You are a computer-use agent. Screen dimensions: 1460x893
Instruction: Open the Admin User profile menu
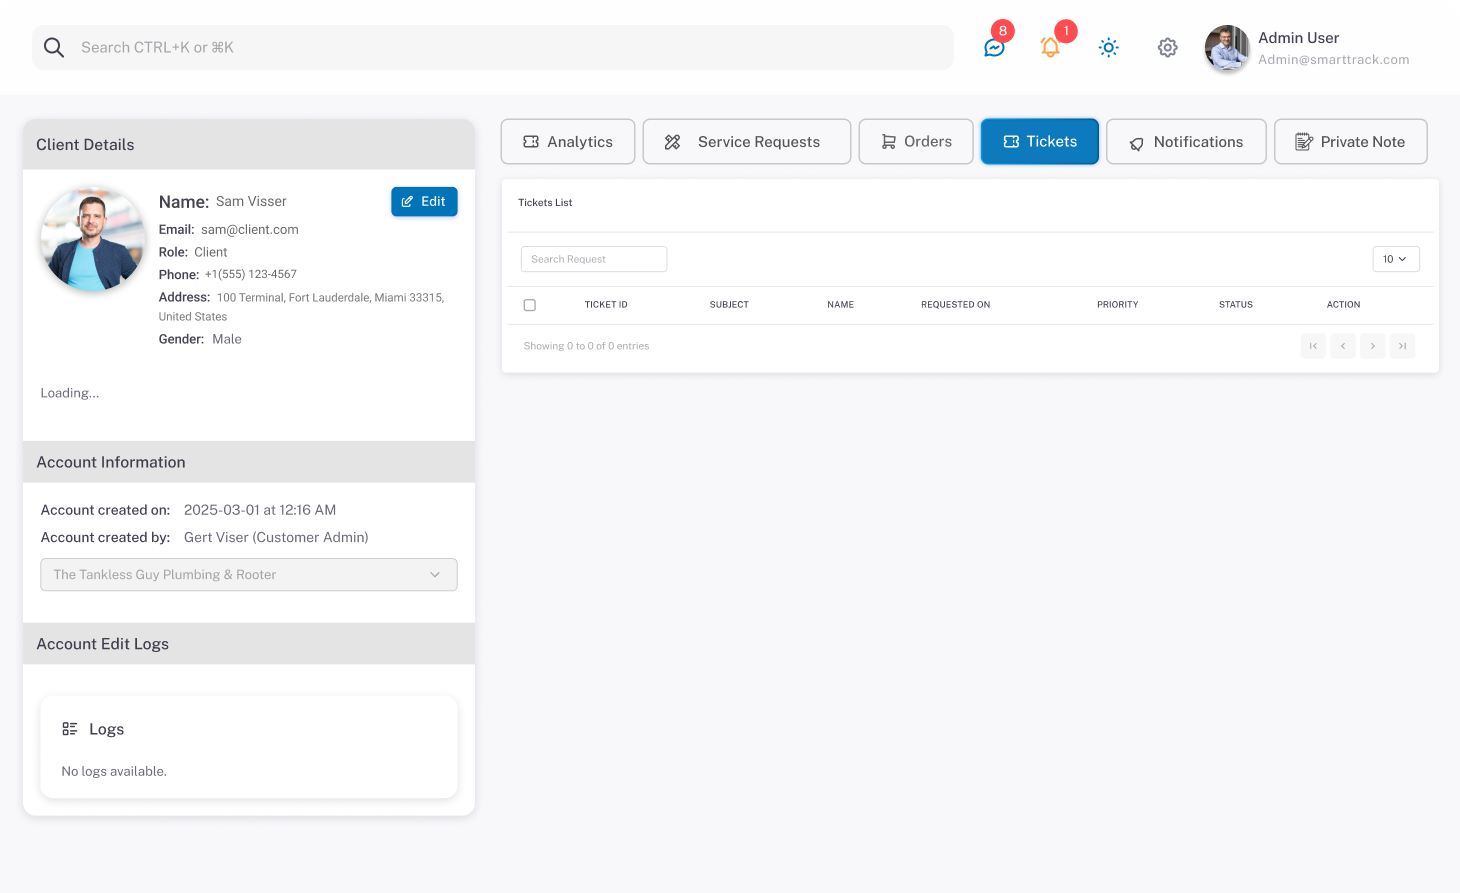coord(1308,48)
